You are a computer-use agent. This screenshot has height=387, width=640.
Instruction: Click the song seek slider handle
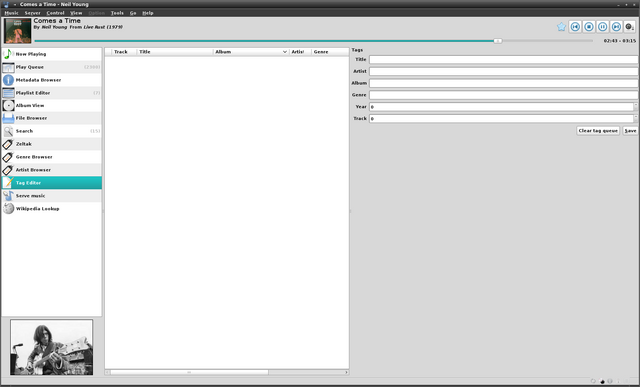tap(498, 41)
